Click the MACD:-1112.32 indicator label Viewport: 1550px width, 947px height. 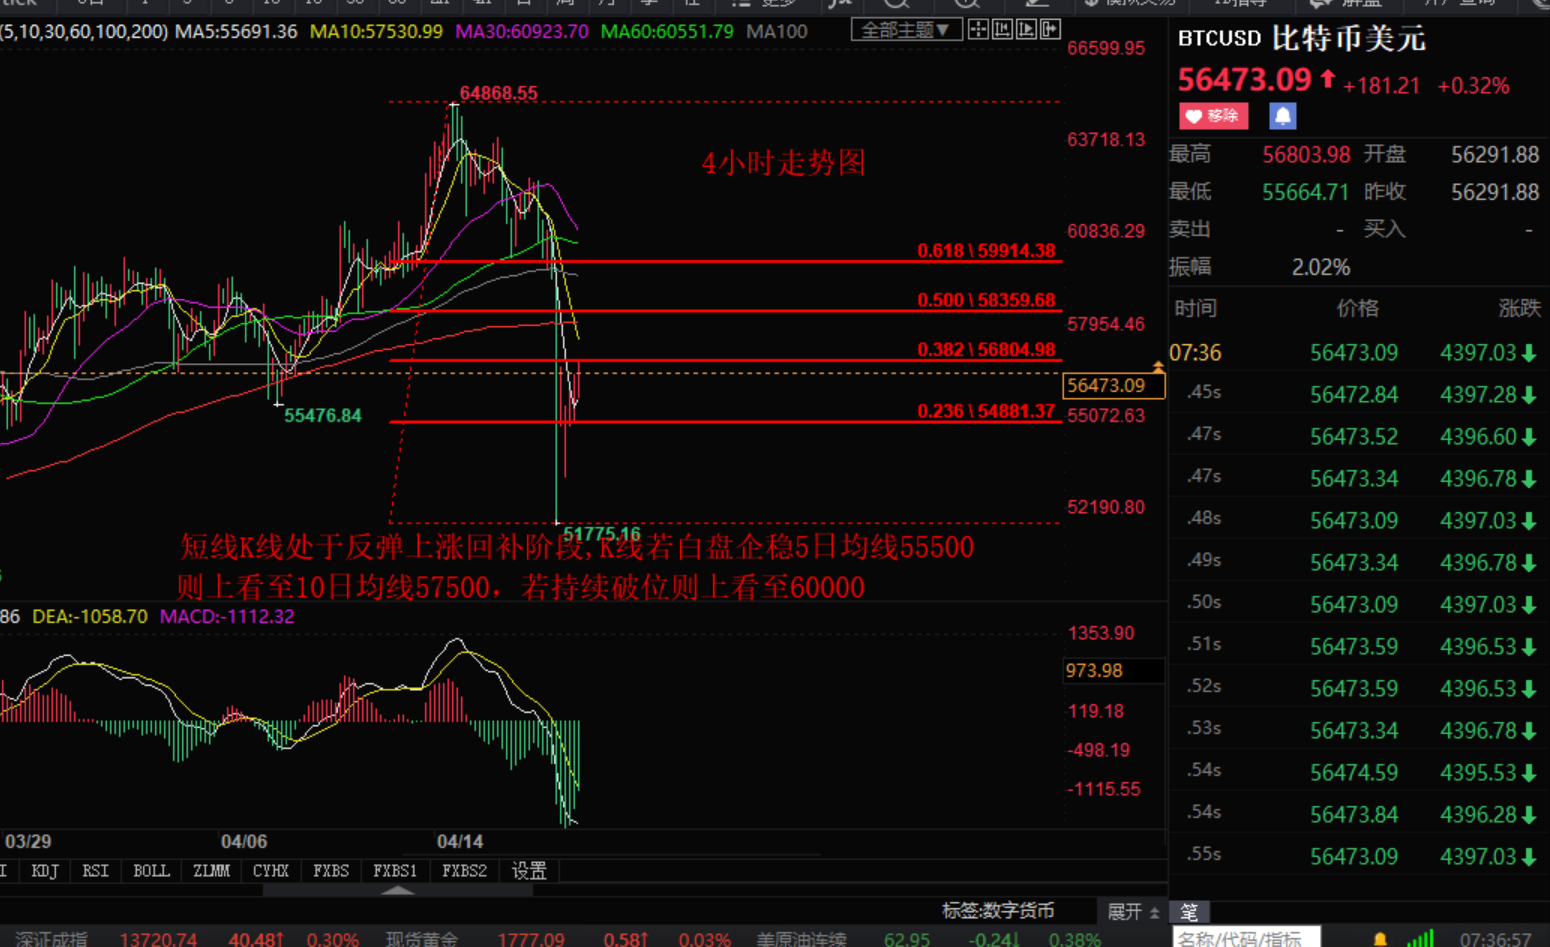tap(227, 617)
